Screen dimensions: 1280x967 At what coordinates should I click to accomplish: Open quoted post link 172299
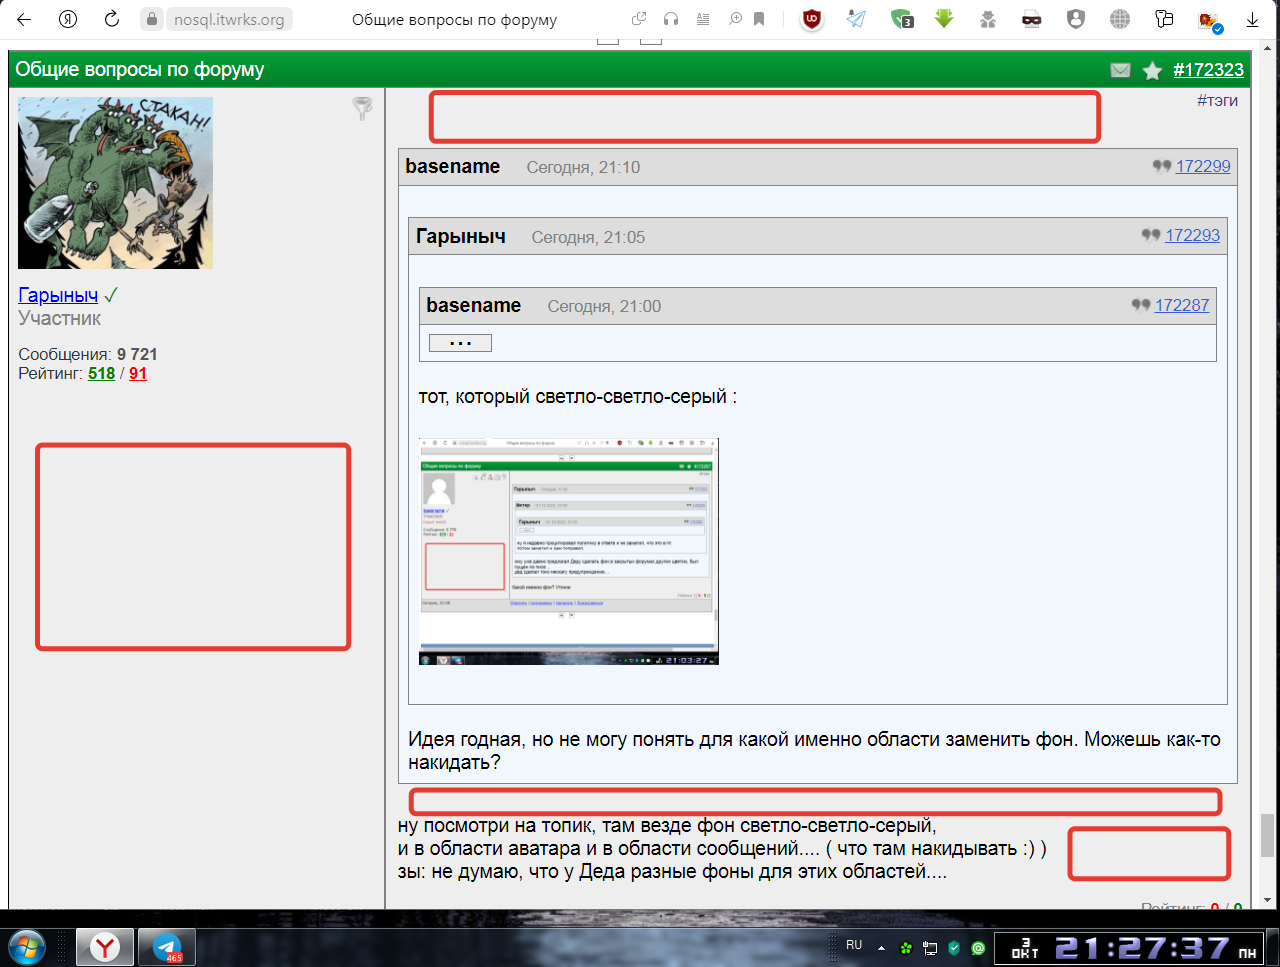[x=1202, y=166]
